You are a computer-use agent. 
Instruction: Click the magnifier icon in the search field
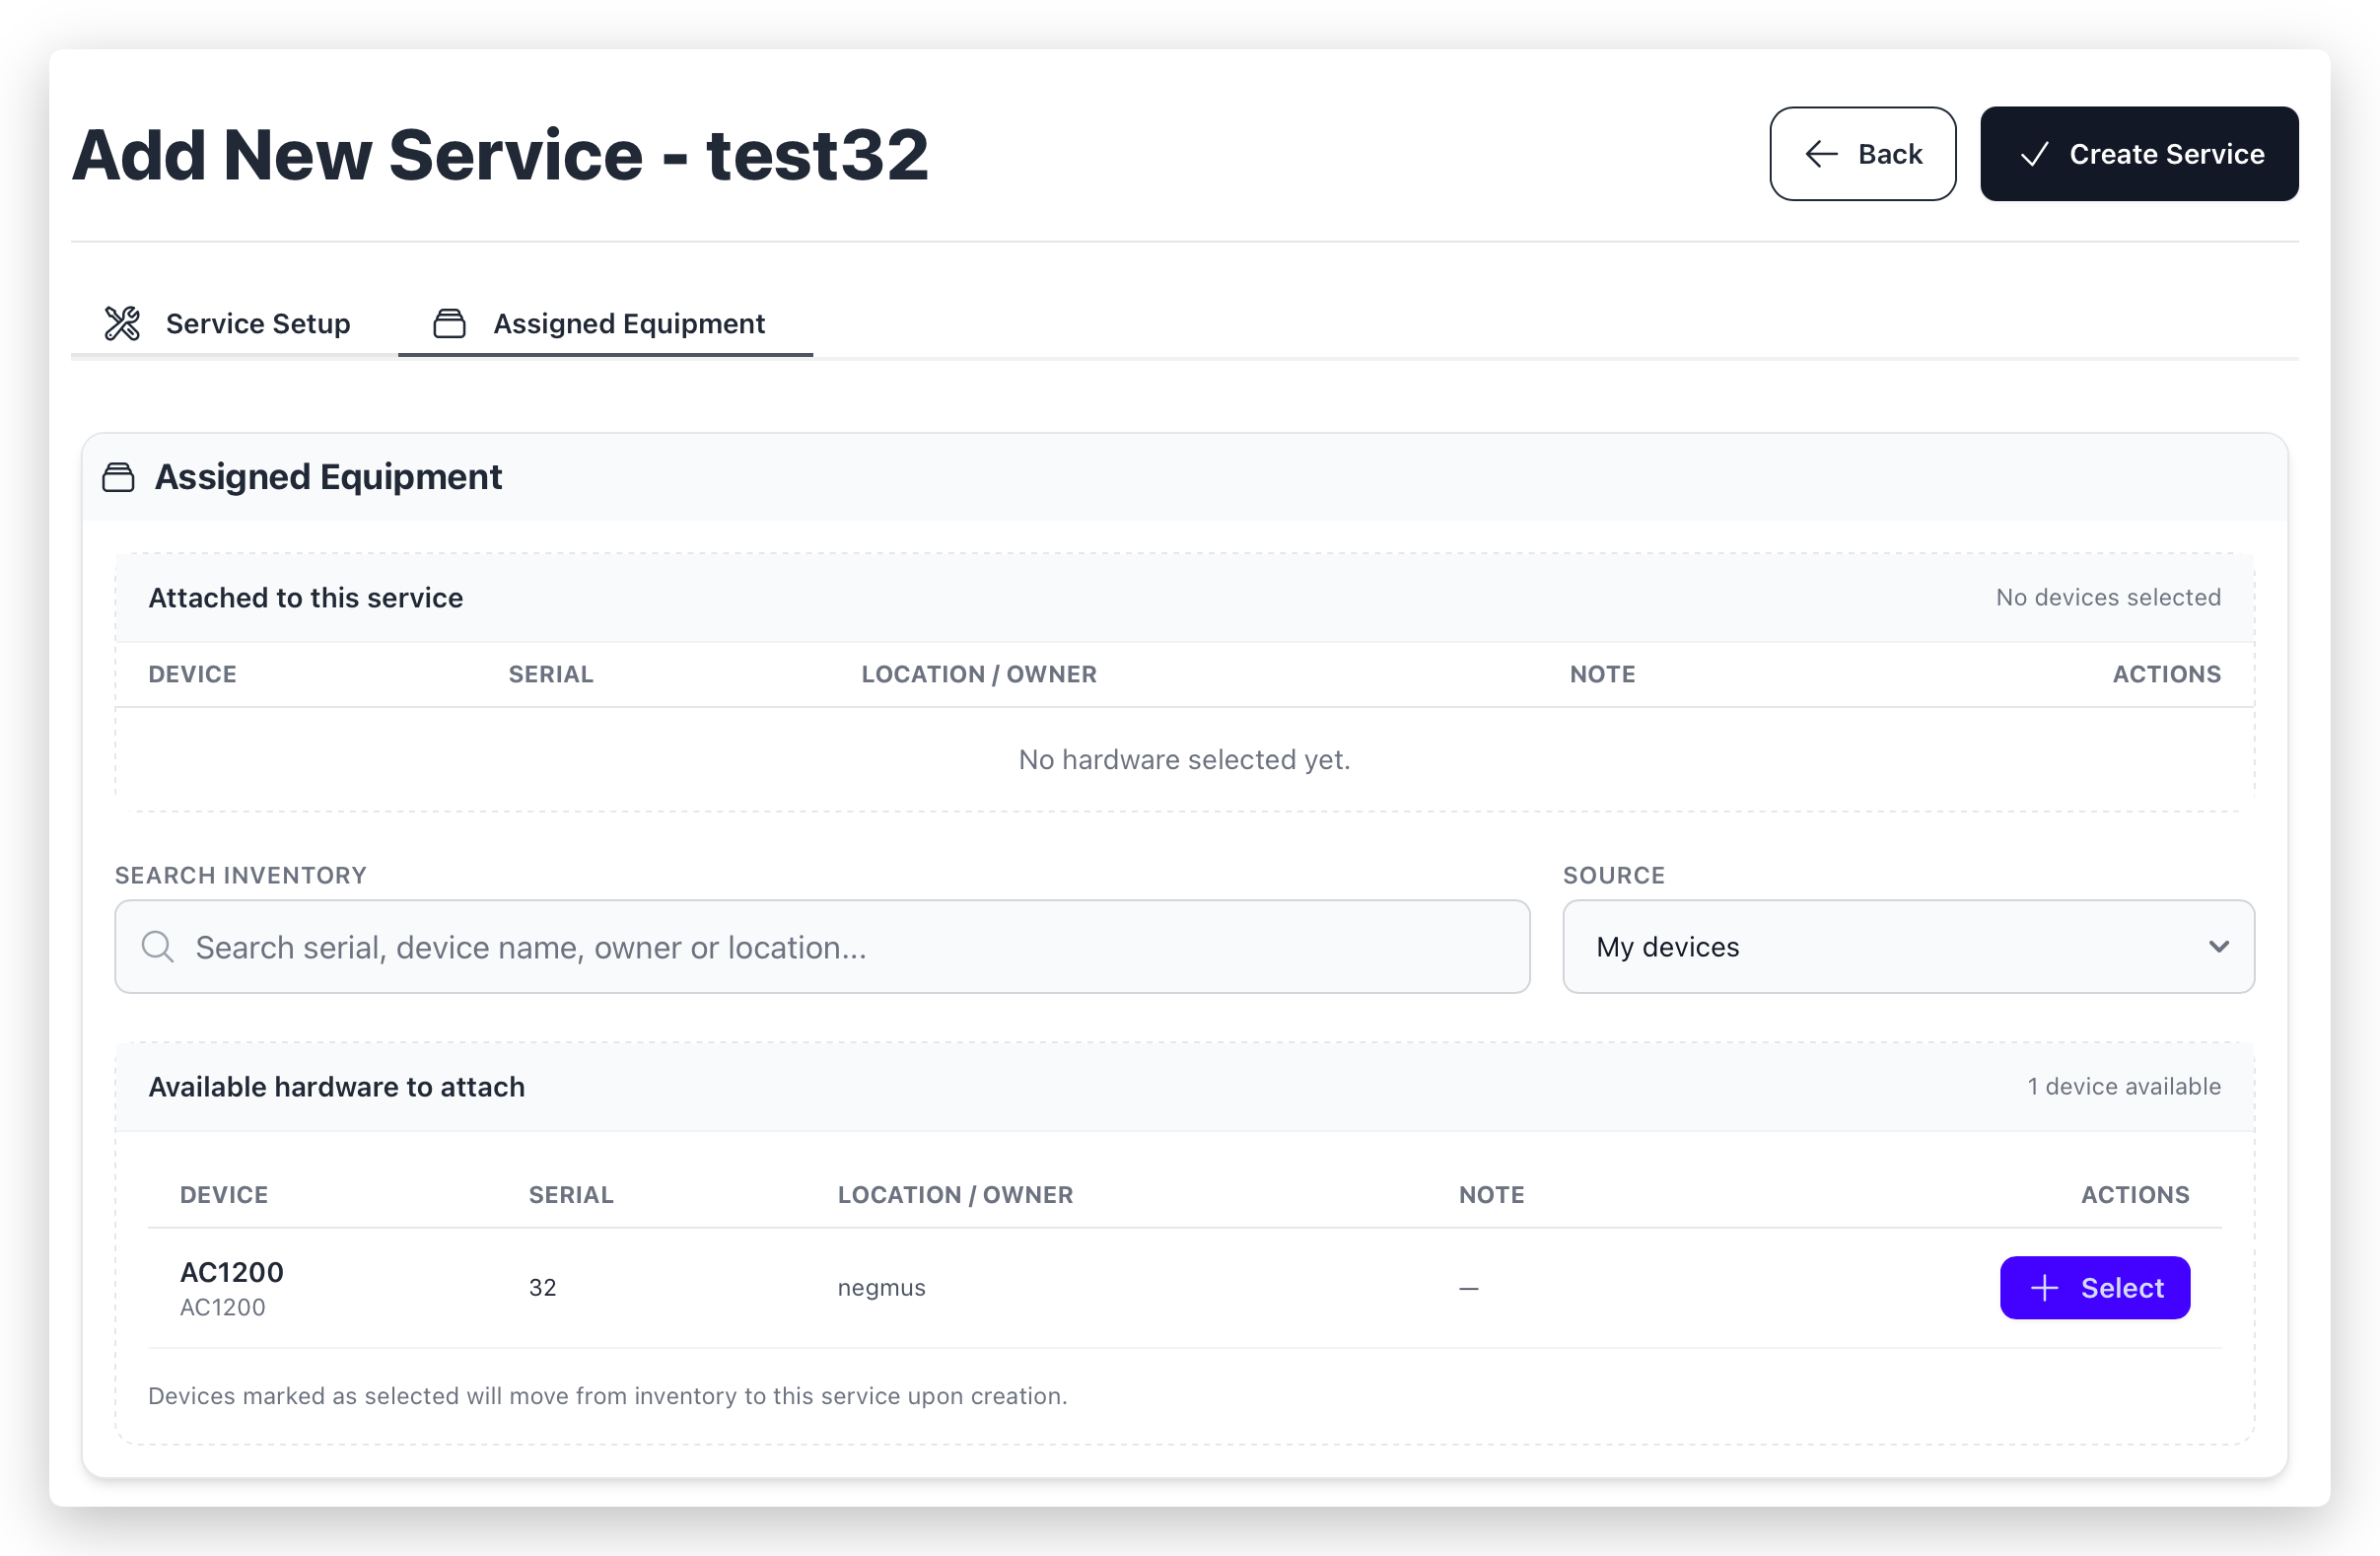(158, 946)
